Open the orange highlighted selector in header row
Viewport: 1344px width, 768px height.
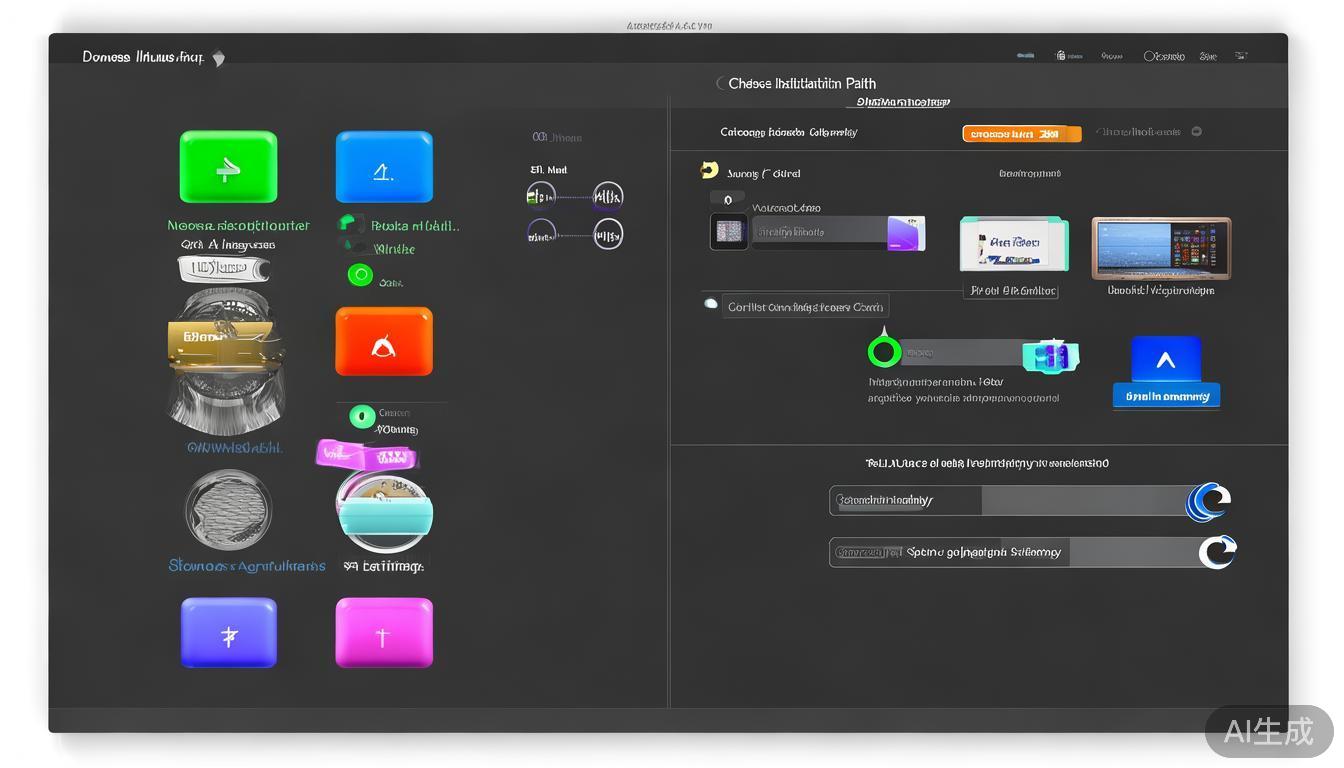coord(1021,134)
